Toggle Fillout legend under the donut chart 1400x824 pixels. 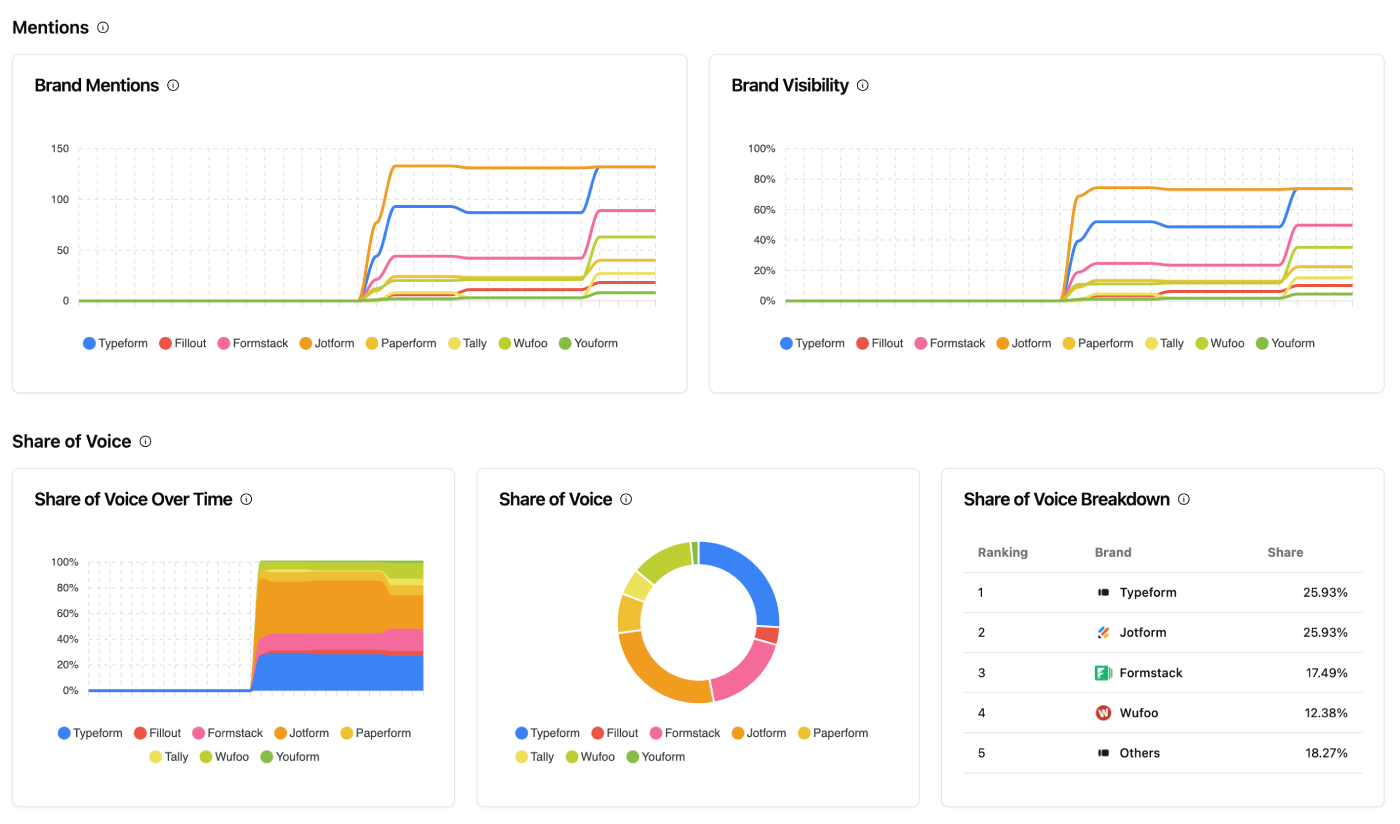(614, 734)
